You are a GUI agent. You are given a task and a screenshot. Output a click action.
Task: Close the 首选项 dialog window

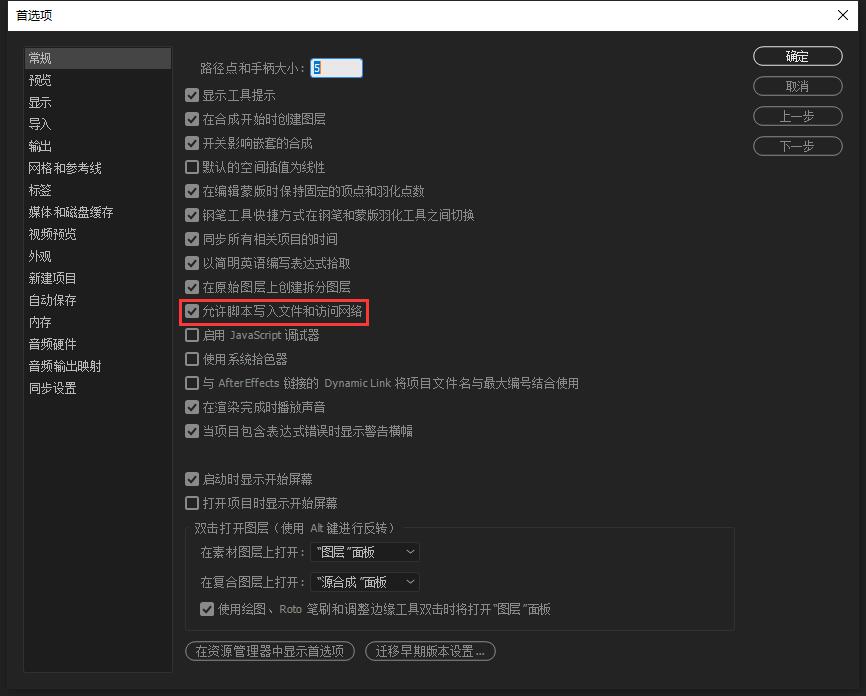pyautogui.click(x=843, y=15)
